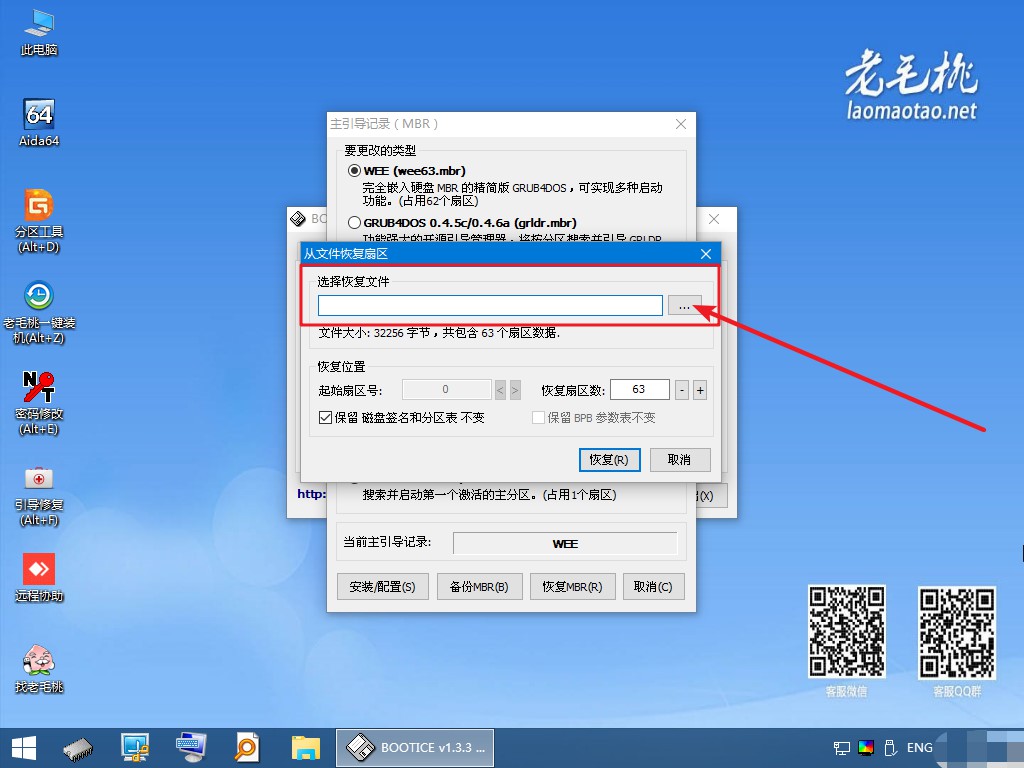Screen dimensions: 1024x768
Task: Select GRUB4DOS 0.4.5c/0.4.6a radio option
Action: click(355, 223)
